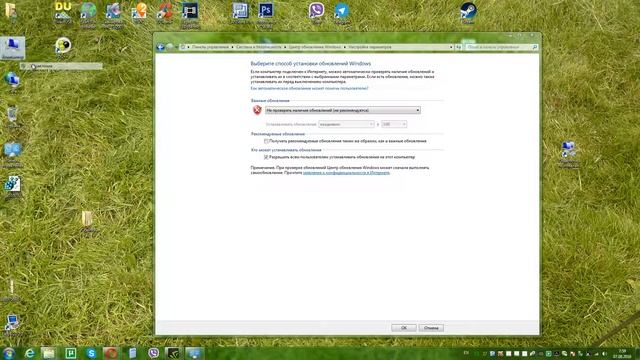Click Система и безопасность breadcrumb segment
This screenshot has width=640, height=360.
259,47
